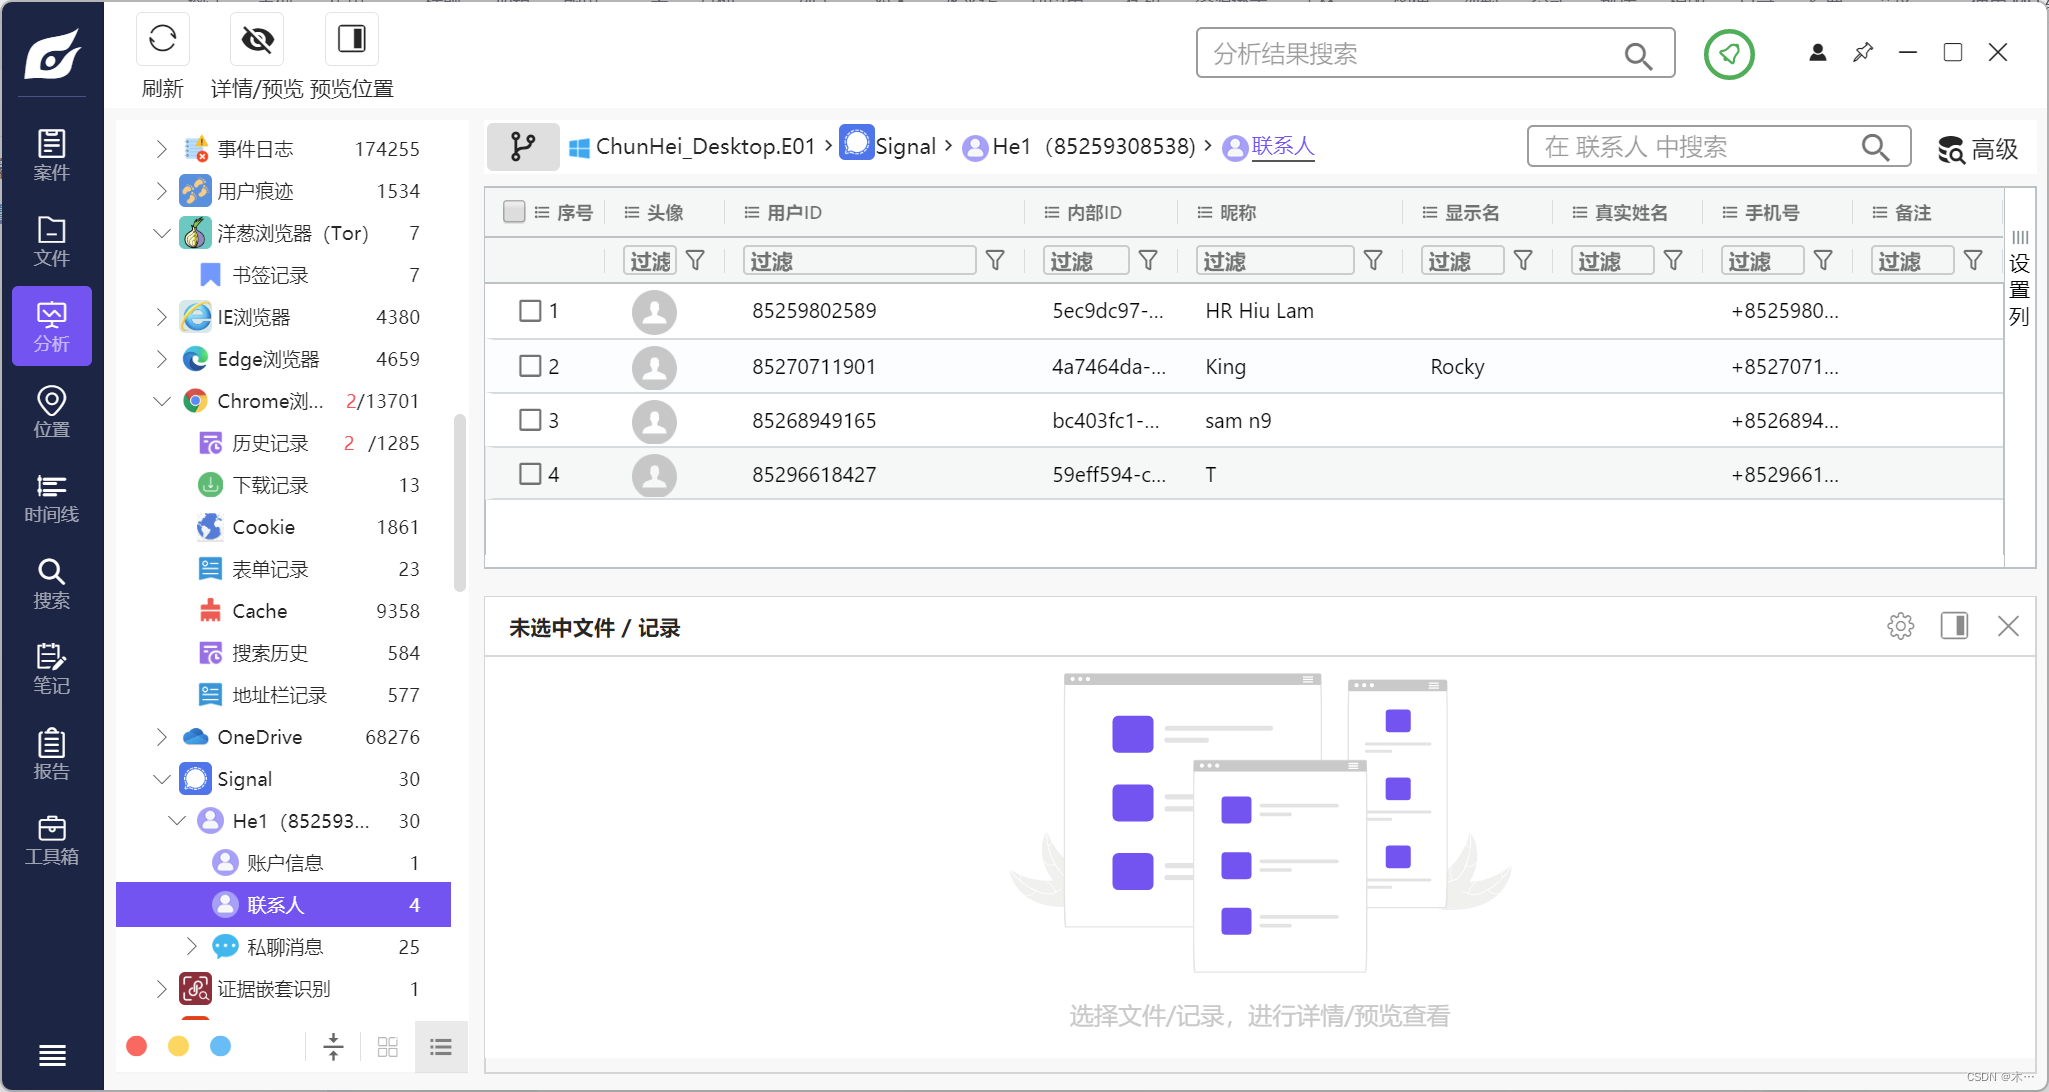Open the Timeline (时间线) sidebar section
Screen dimensions: 2049x1092
pos(51,498)
